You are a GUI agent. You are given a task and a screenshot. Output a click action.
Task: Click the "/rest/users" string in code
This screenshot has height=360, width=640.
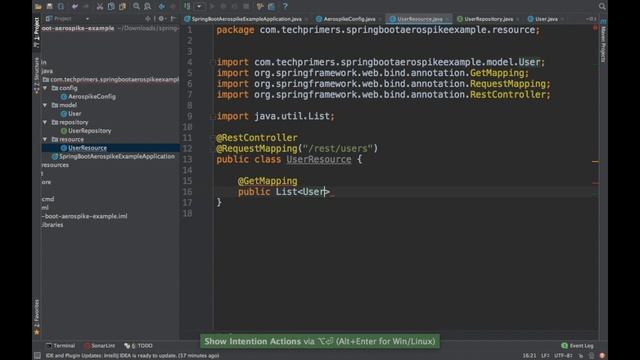338,149
